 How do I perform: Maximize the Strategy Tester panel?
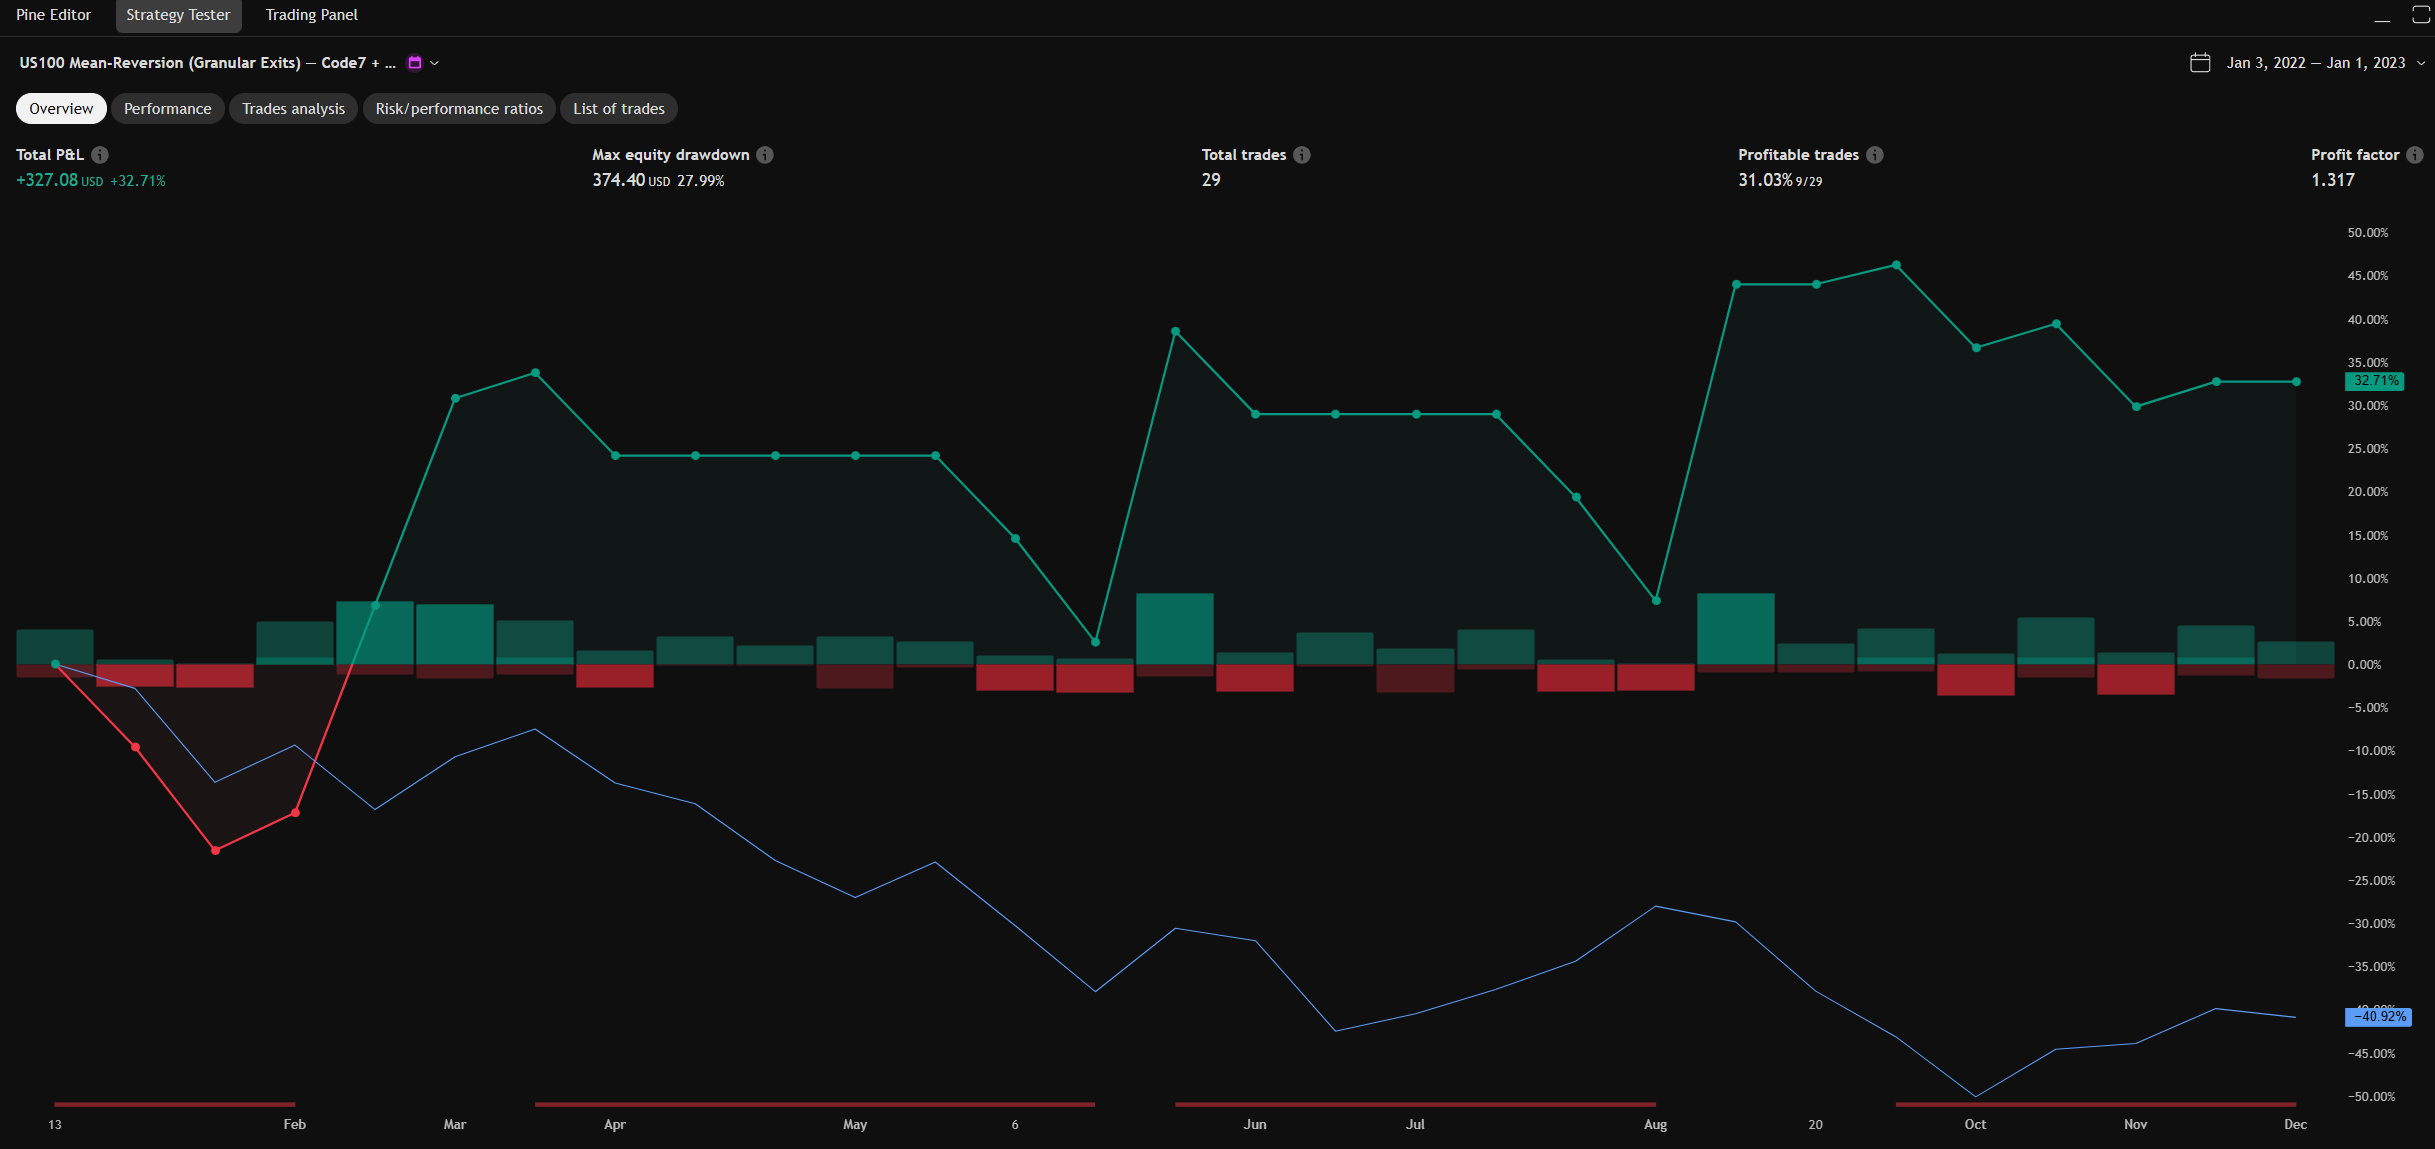coord(2421,15)
